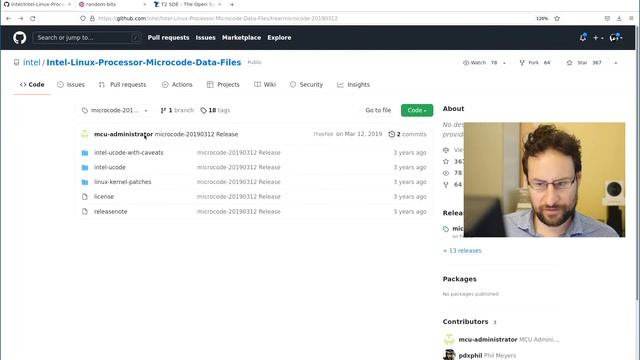Viewport: 640px width, 360px height.
Task: View notifications via the bell icon
Action: click(x=583, y=38)
